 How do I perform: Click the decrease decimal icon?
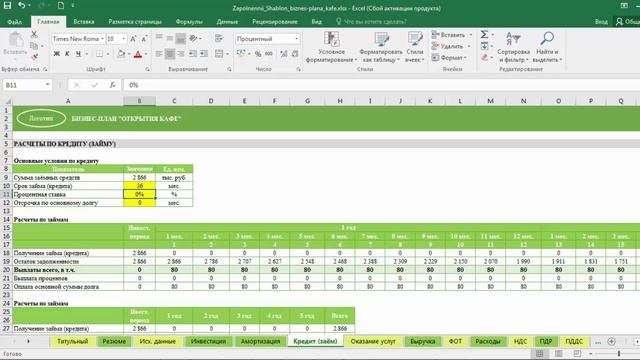tap(295, 54)
